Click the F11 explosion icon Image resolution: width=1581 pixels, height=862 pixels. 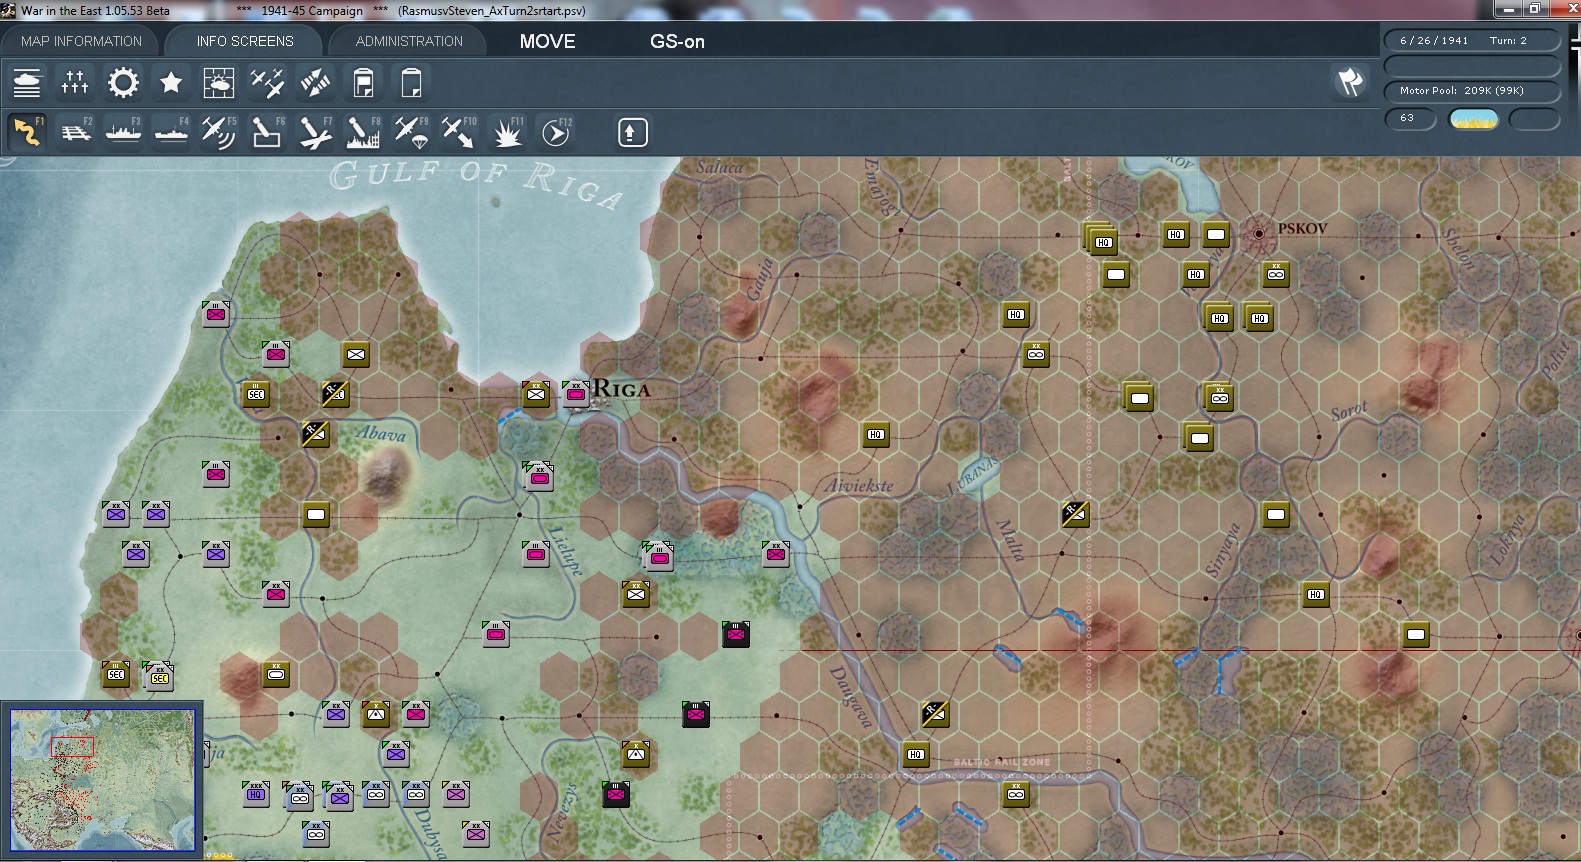pyautogui.click(x=507, y=132)
